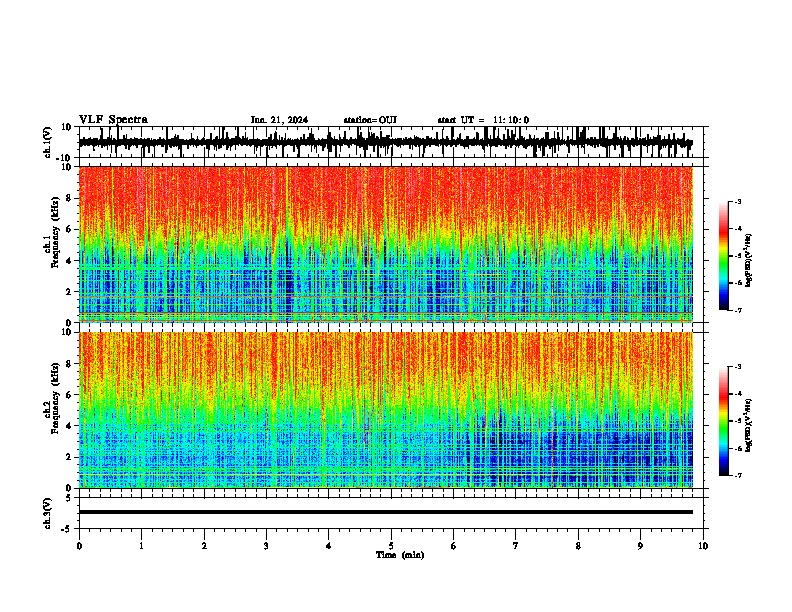Click the station=OUI label
The width and height of the screenshot is (792, 612).
pos(370,120)
